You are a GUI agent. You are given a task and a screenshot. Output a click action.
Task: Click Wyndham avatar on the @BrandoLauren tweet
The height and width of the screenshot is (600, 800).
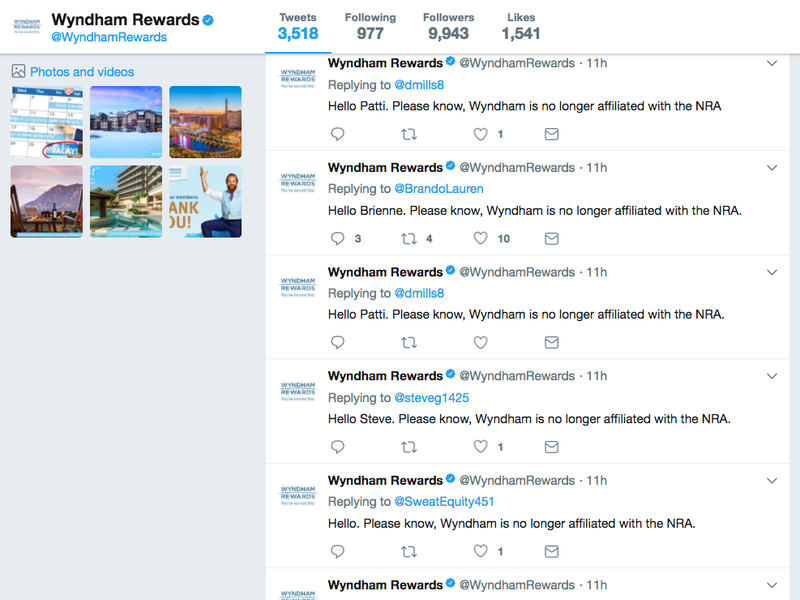click(298, 183)
